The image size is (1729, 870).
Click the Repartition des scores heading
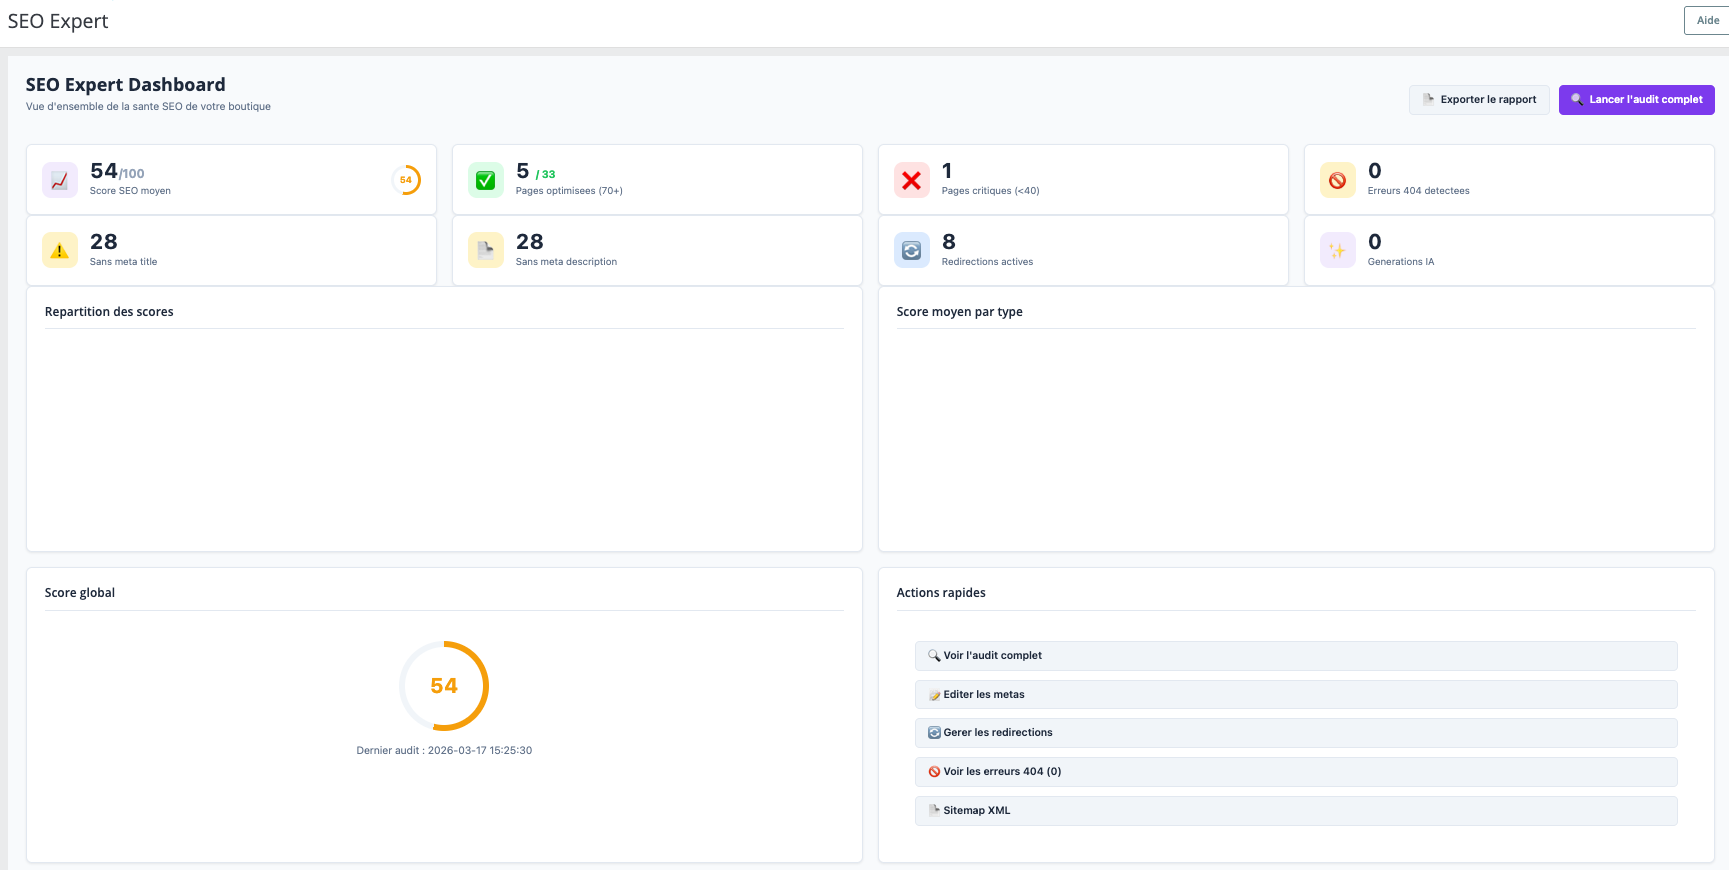(x=109, y=312)
